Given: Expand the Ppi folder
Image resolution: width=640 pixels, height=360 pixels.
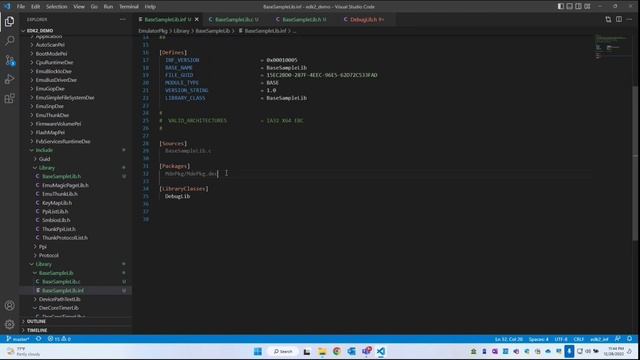Looking at the screenshot, I should click(x=42, y=247).
